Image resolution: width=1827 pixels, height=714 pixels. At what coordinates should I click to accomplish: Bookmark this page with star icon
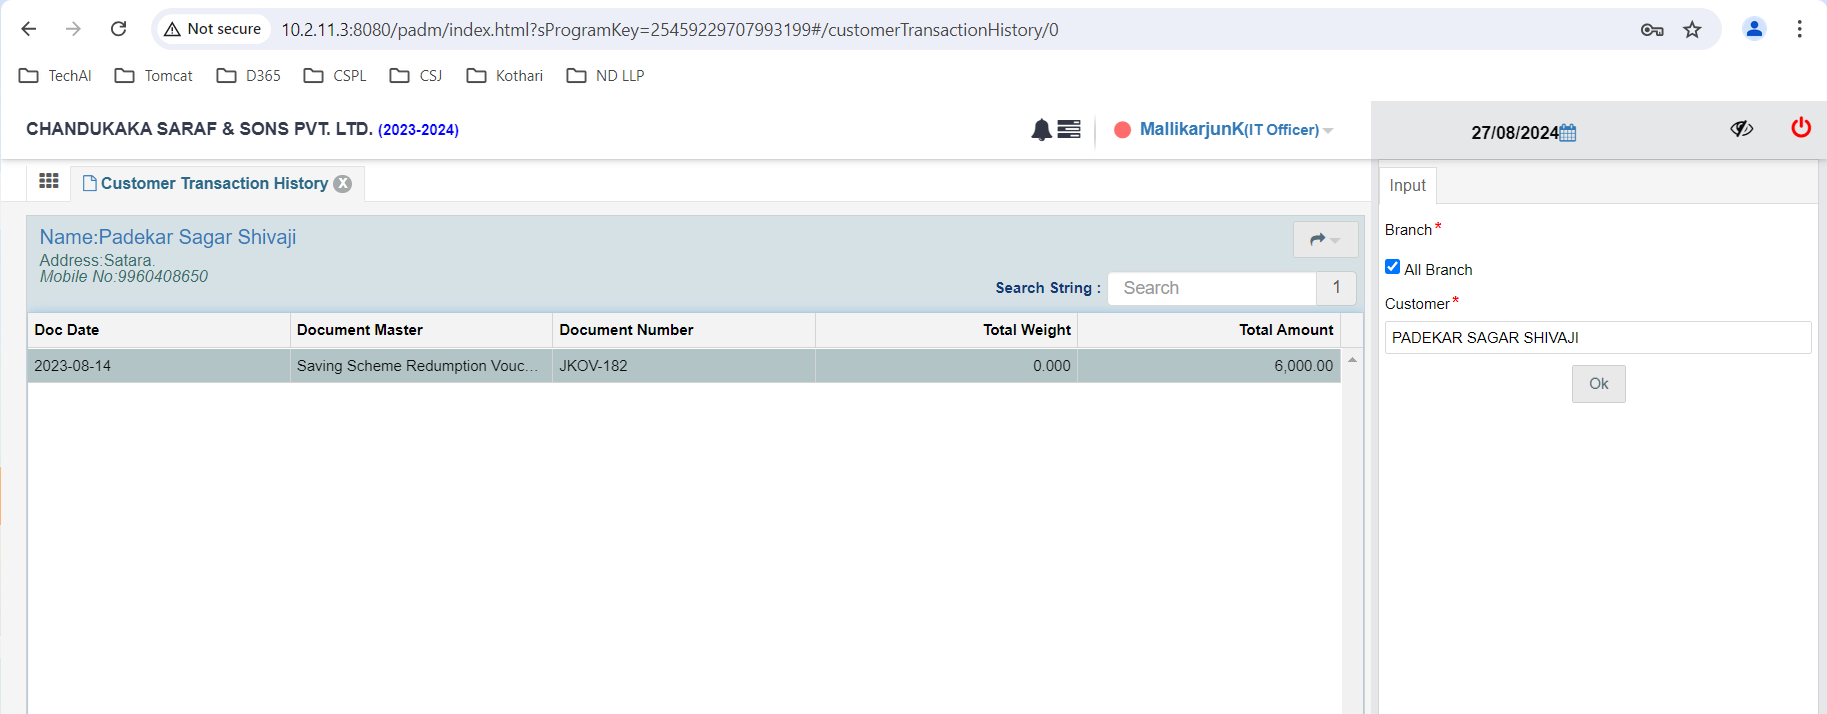(x=1692, y=30)
